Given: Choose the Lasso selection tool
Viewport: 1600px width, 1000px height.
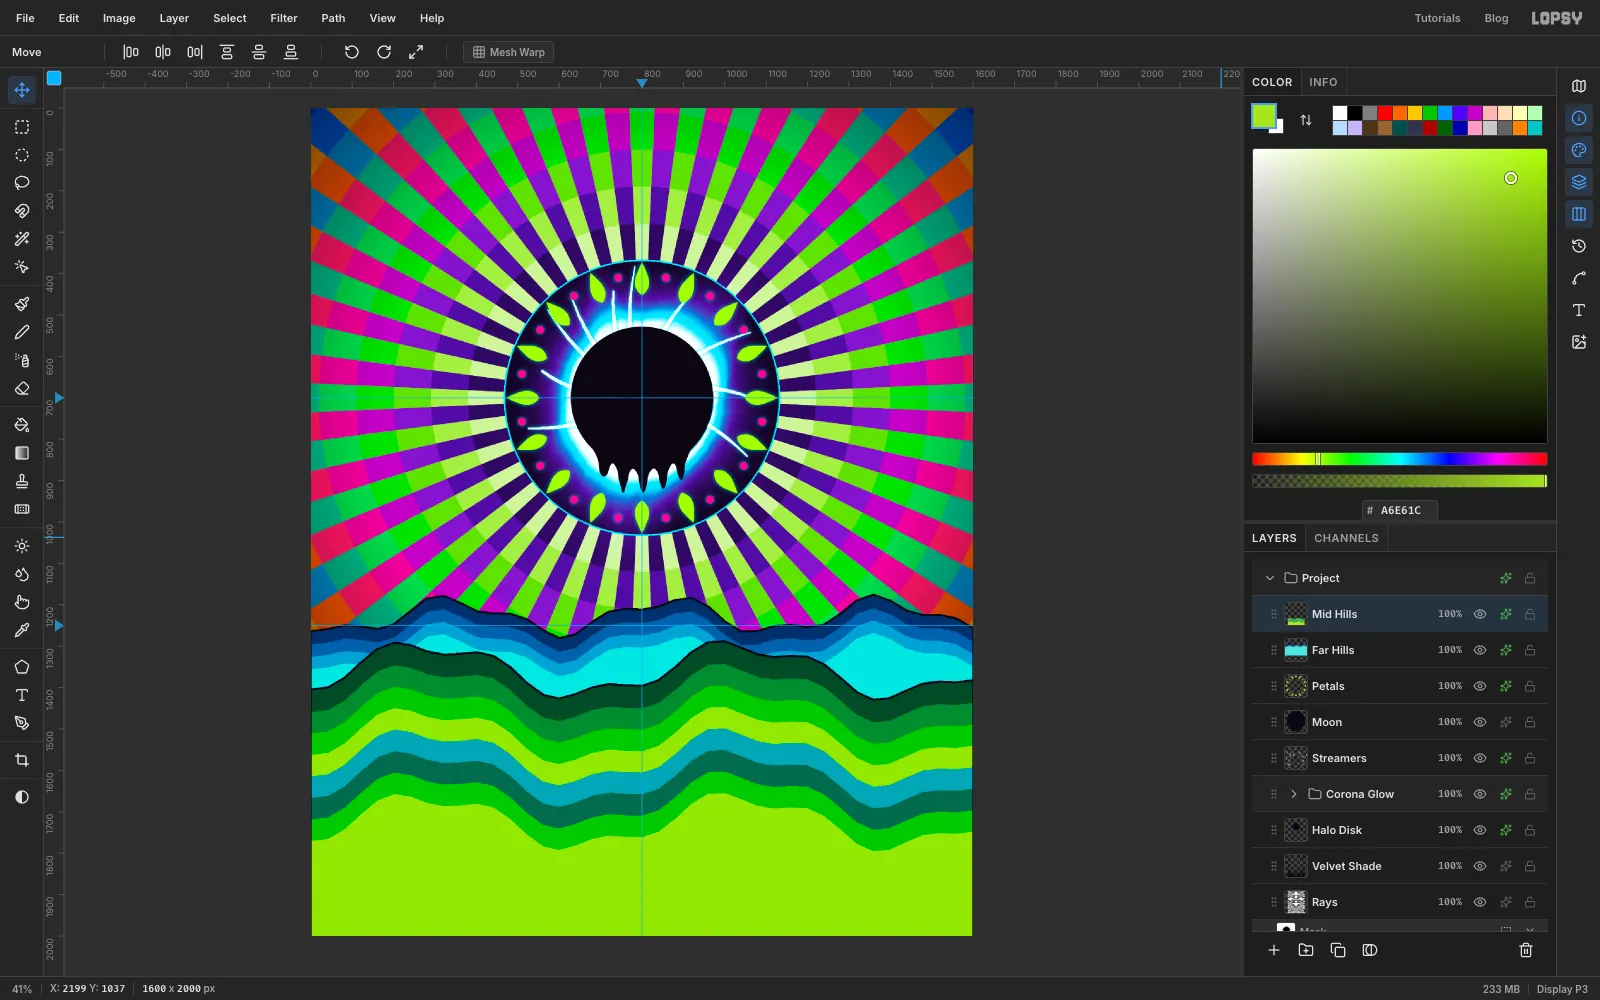Looking at the screenshot, I should click(x=22, y=183).
